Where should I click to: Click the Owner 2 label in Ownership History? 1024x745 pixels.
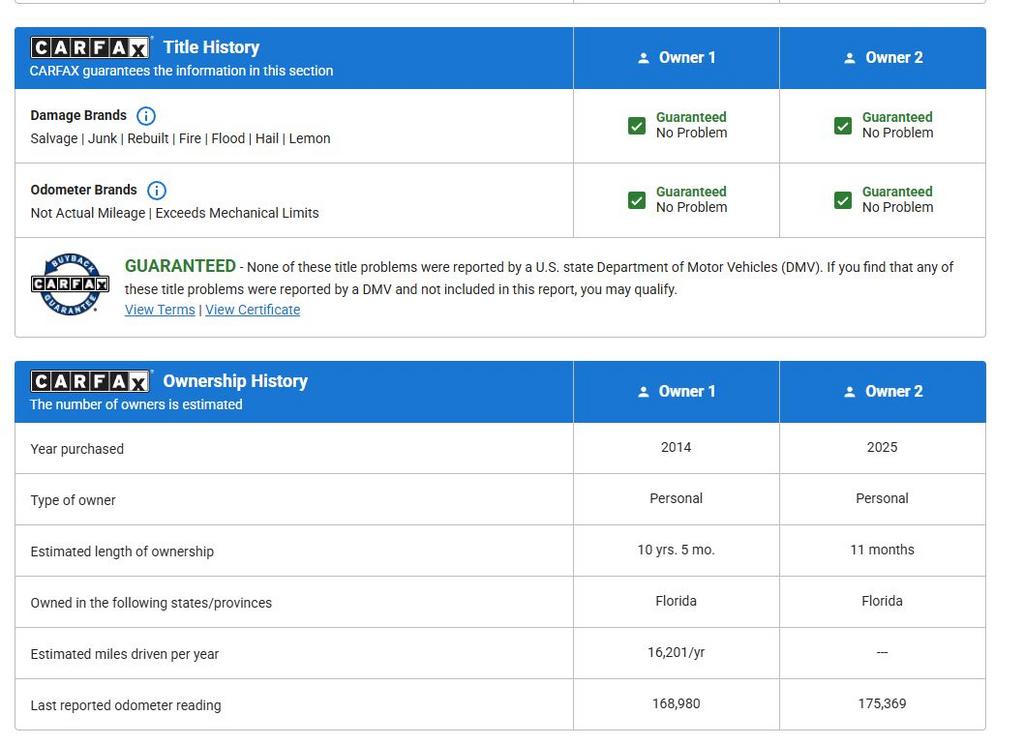[894, 392]
